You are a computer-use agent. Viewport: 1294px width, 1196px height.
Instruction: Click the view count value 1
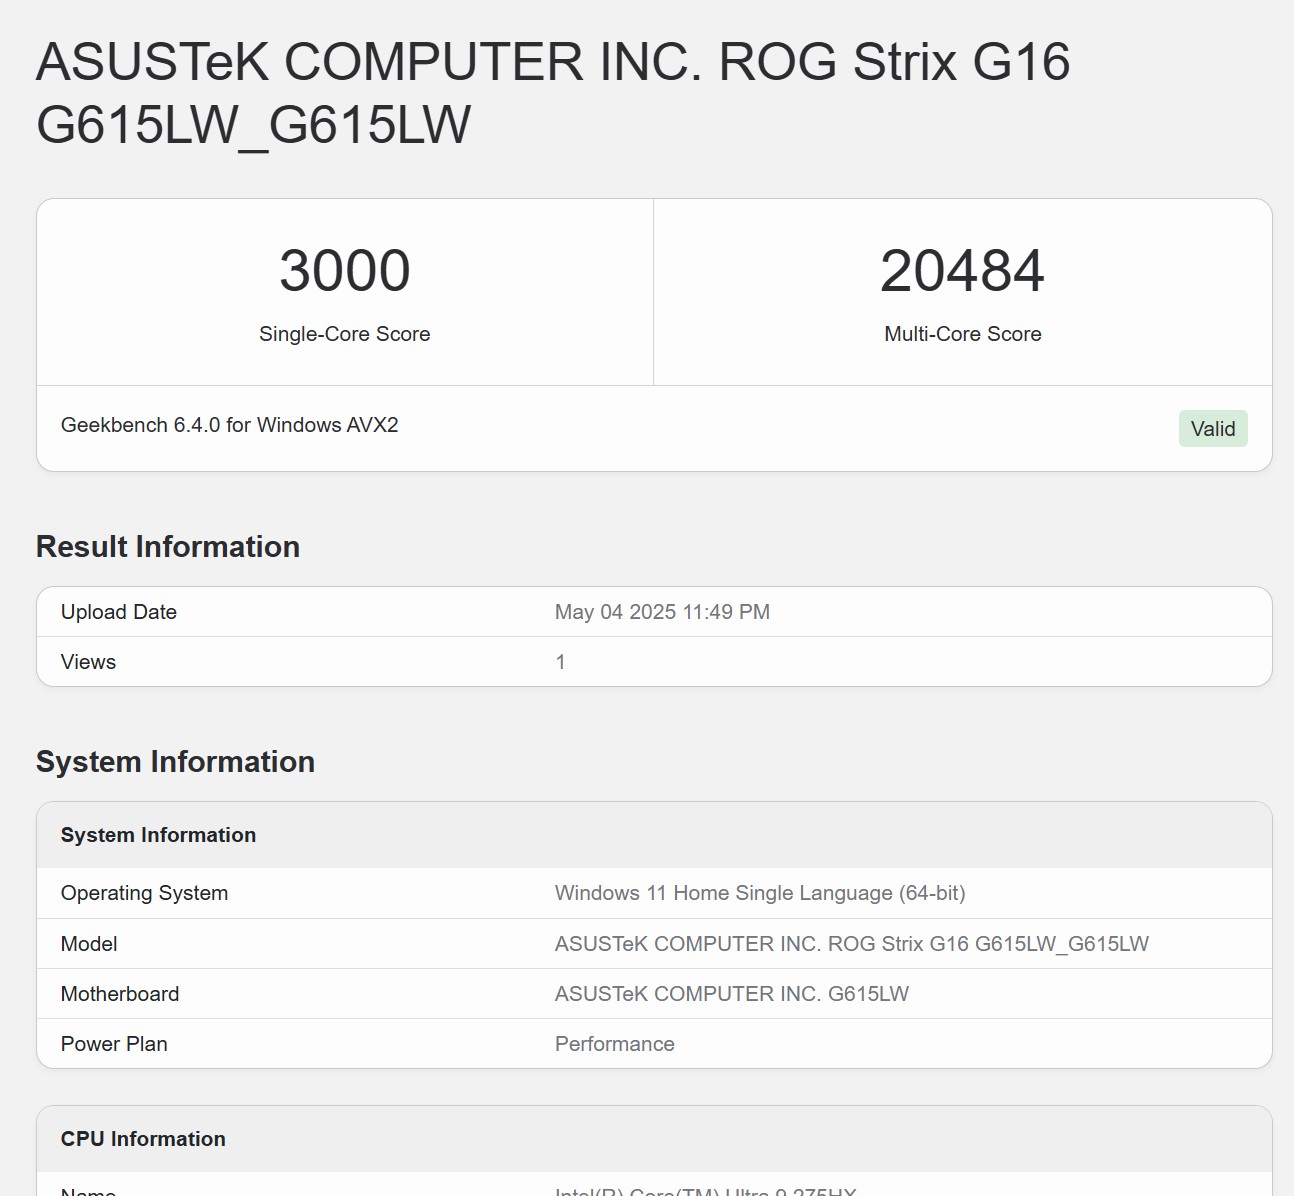(560, 662)
